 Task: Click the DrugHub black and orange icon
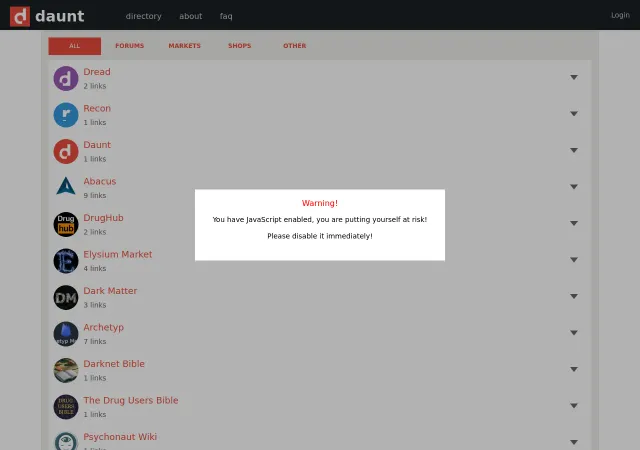[66, 224]
